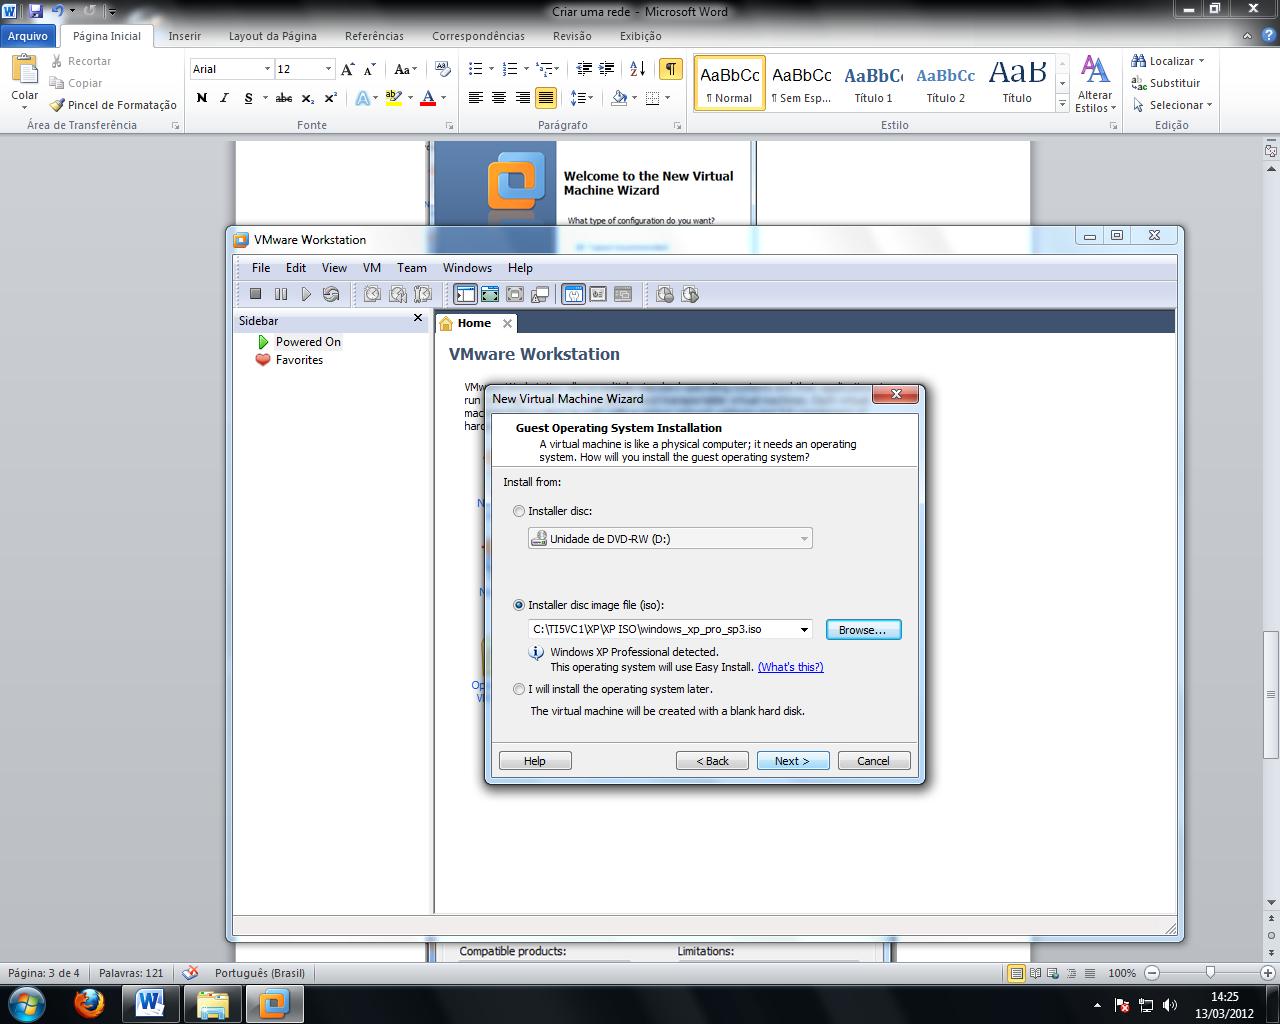This screenshot has height=1024, width=1280.
Task: Select the Installer disc radio button
Action: (518, 511)
